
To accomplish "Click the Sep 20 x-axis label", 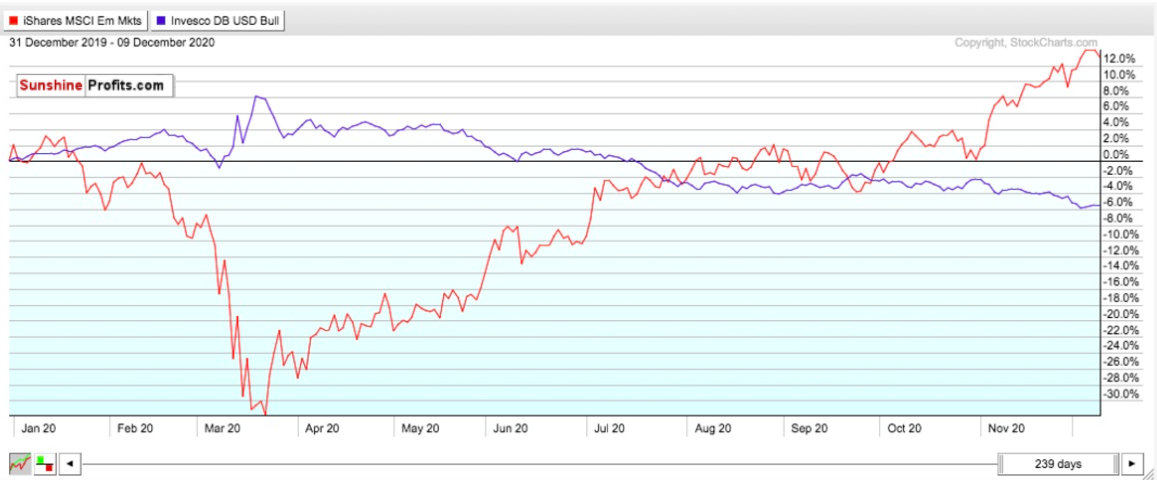I will pyautogui.click(x=808, y=428).
